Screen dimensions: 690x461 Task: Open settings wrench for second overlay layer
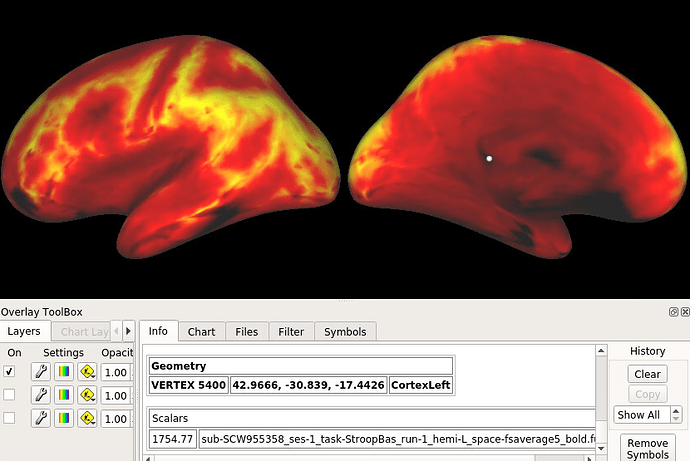(41, 395)
